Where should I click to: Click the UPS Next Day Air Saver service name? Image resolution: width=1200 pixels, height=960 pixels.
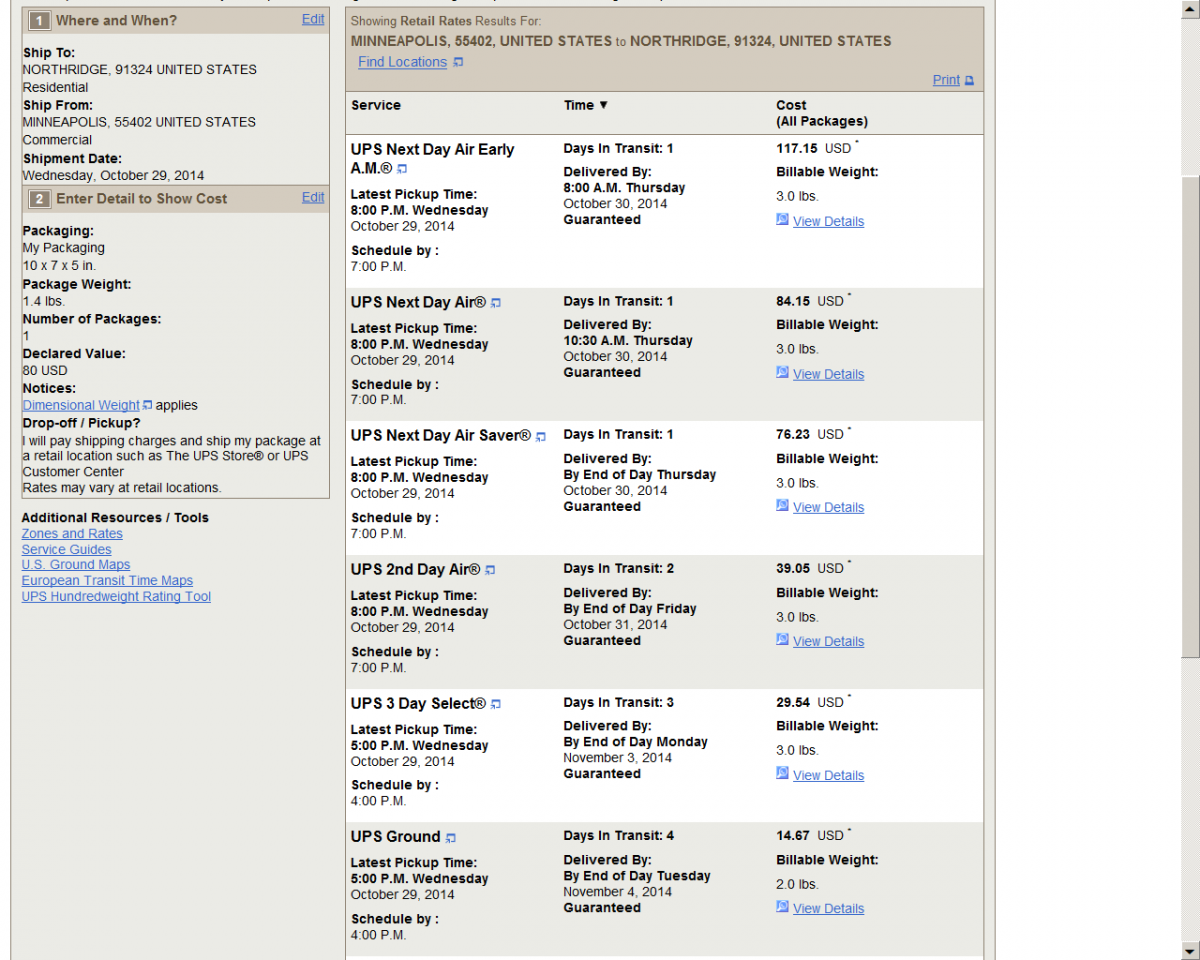coord(441,436)
